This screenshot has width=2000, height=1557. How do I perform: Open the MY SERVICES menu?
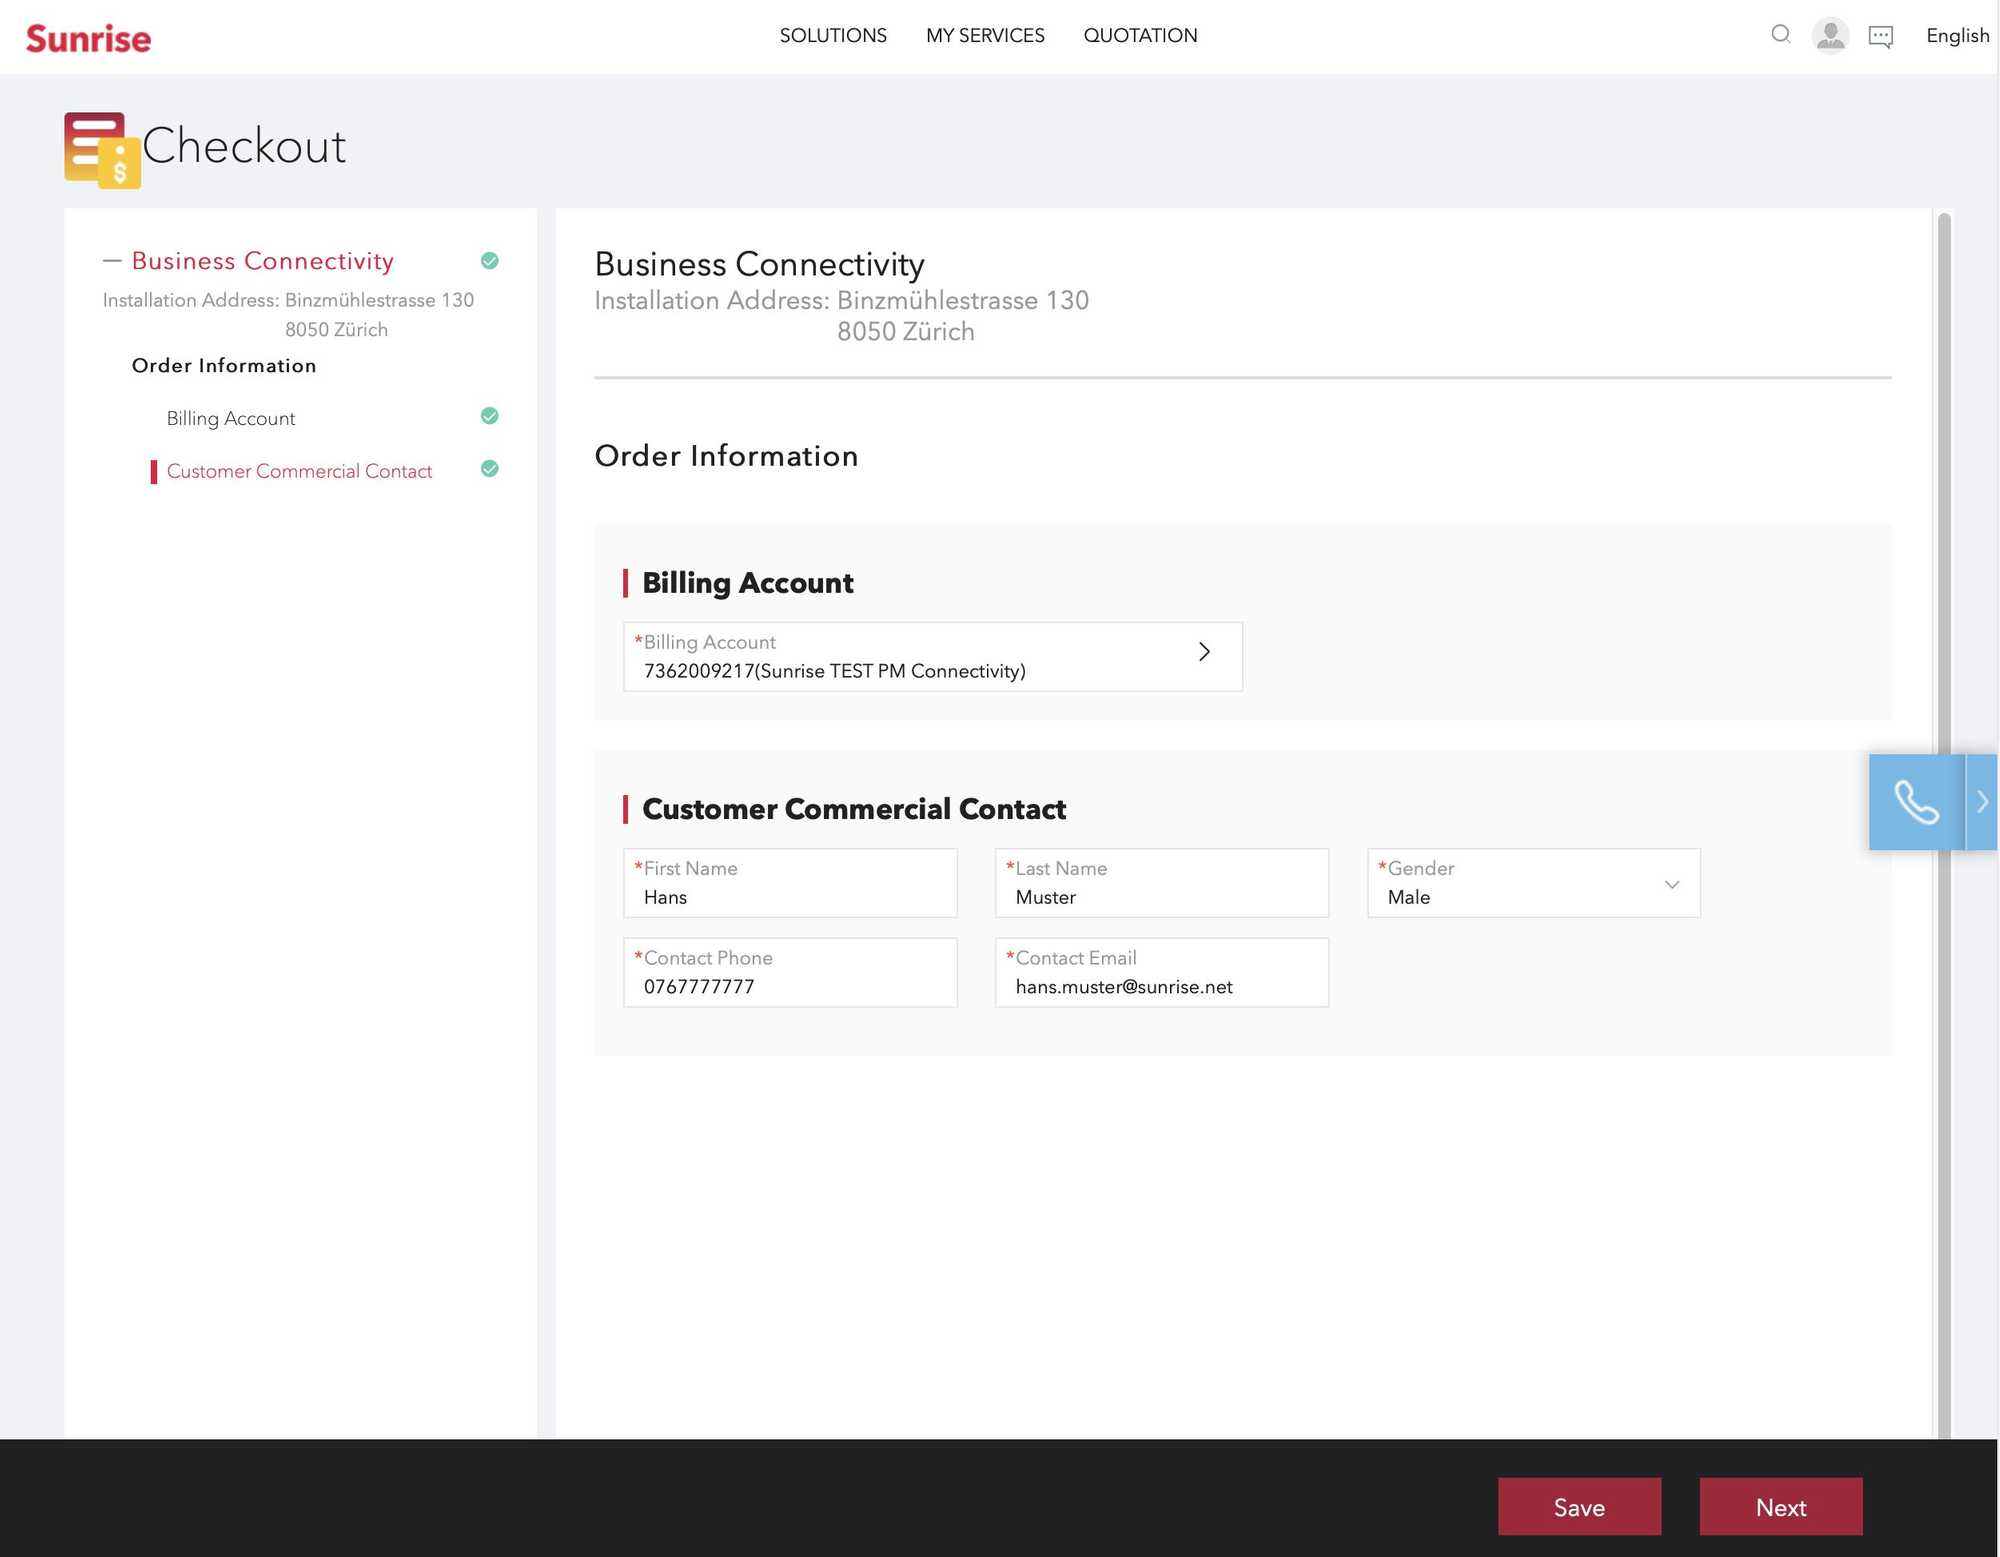tap(985, 36)
